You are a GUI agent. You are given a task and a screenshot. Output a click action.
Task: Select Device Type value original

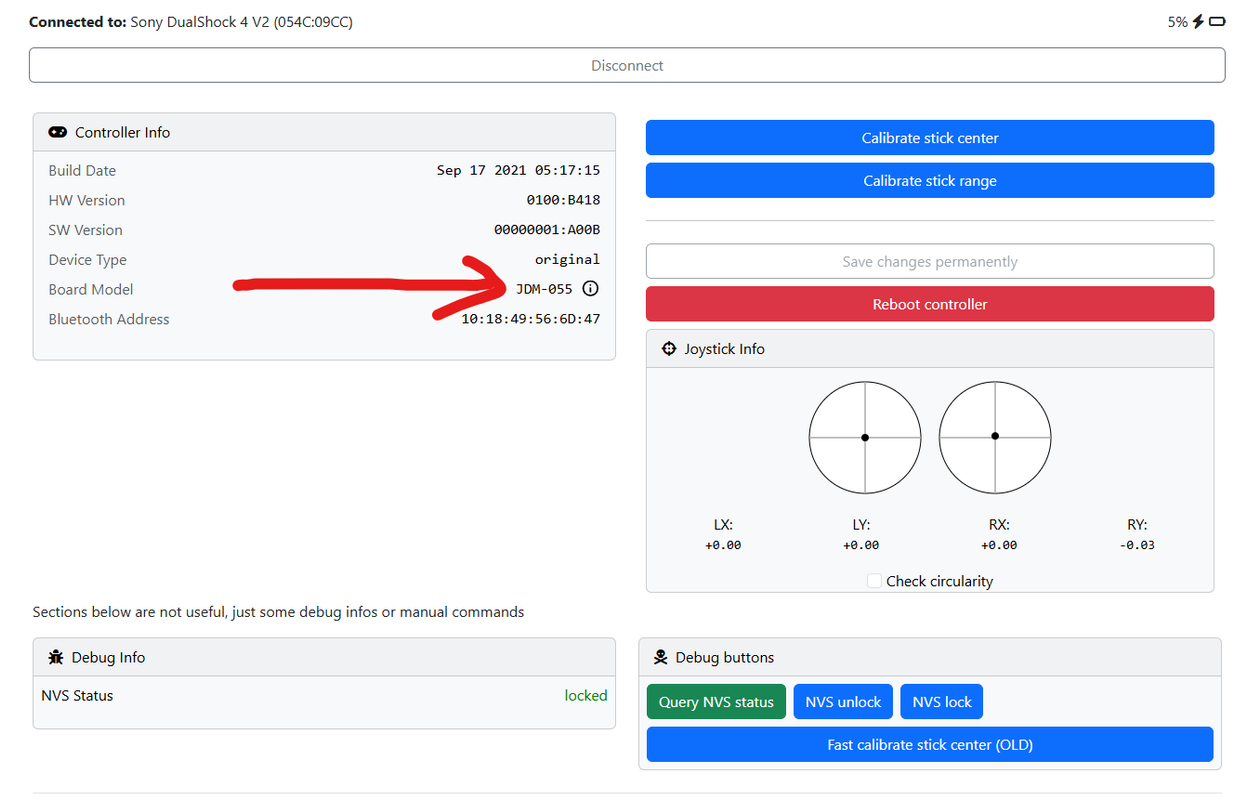pyautogui.click(x=567, y=260)
